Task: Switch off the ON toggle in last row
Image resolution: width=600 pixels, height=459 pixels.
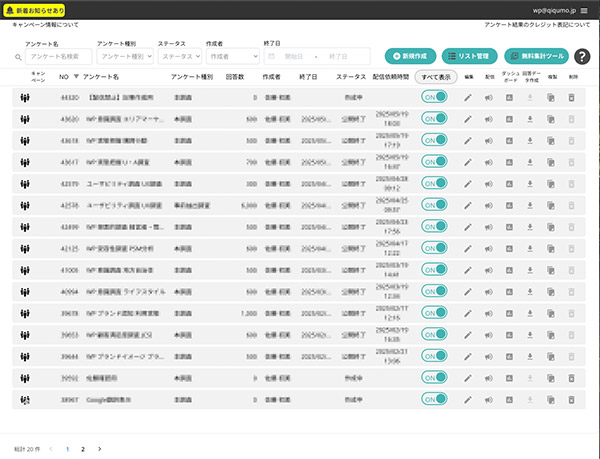Action: point(434,399)
